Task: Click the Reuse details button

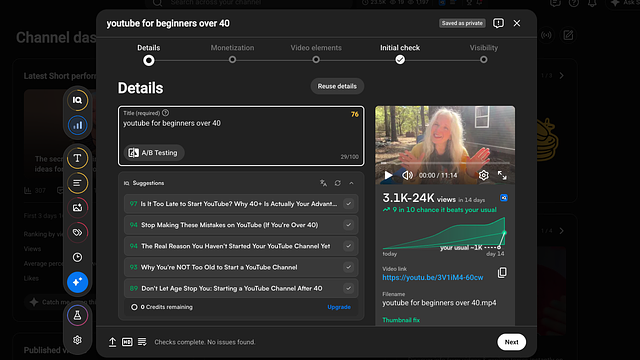Action: coord(337,86)
